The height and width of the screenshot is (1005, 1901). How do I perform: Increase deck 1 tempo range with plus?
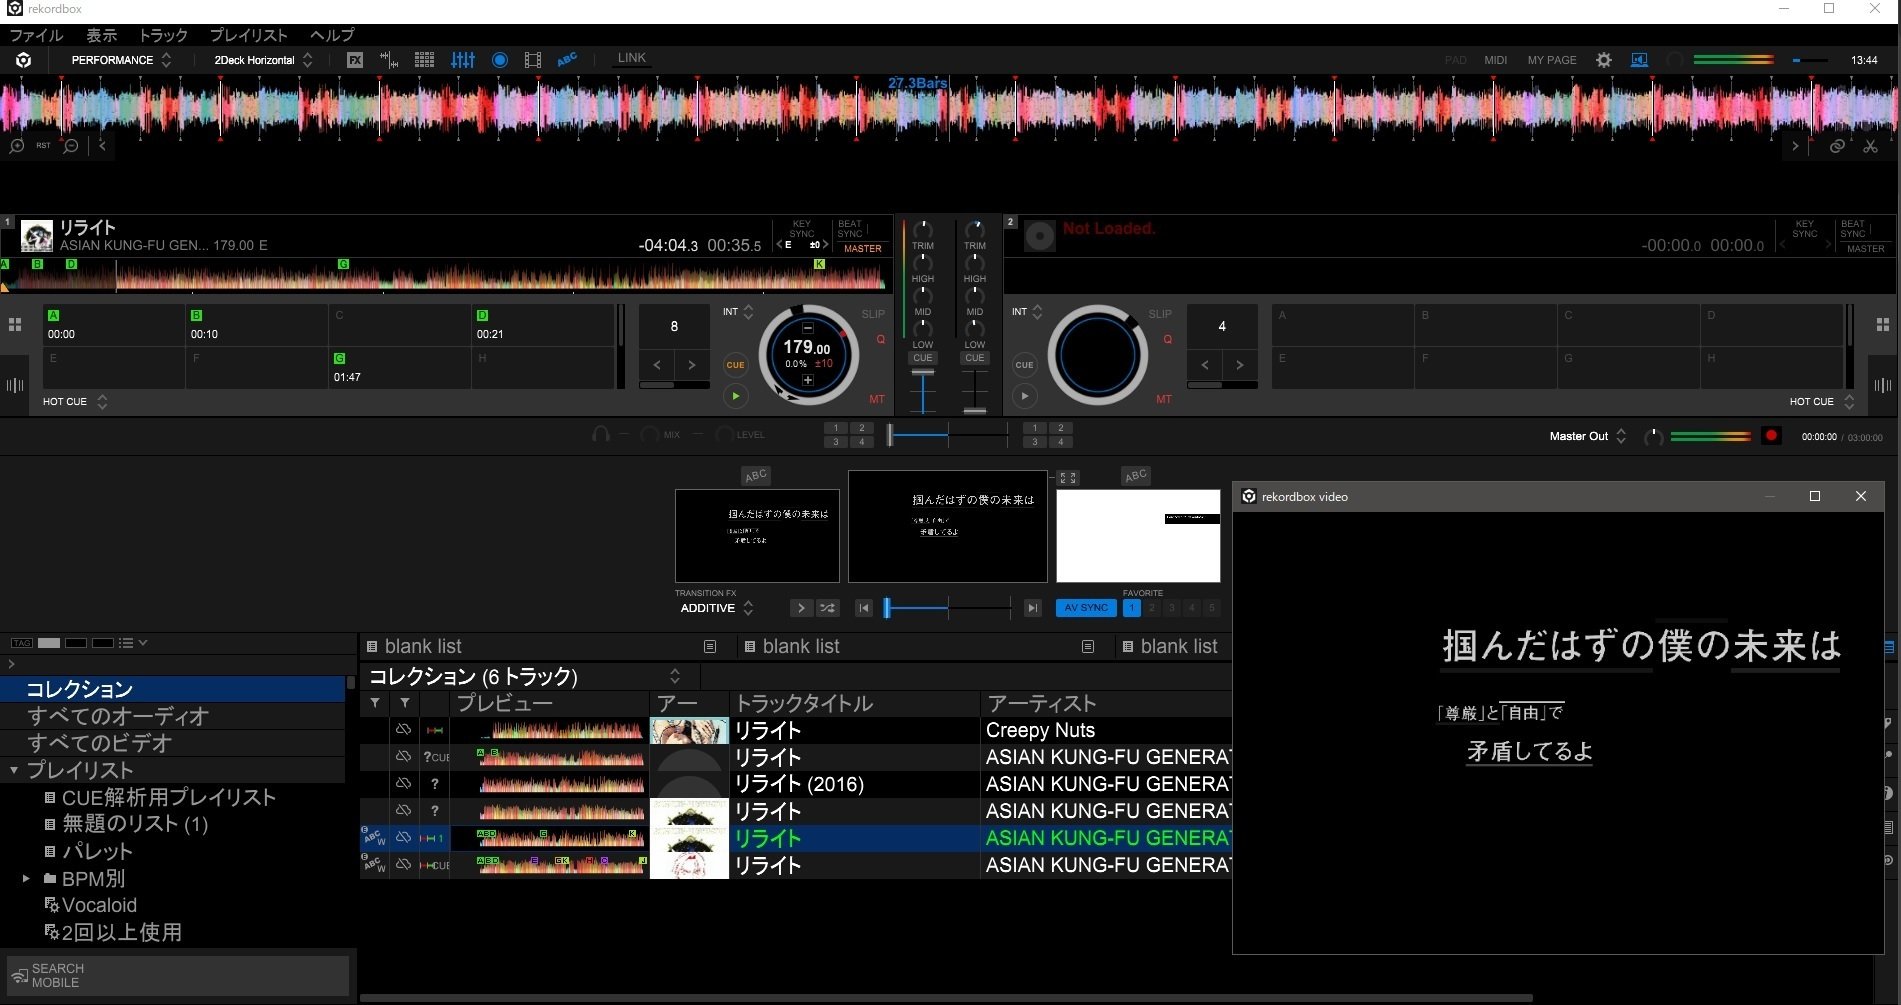(808, 380)
